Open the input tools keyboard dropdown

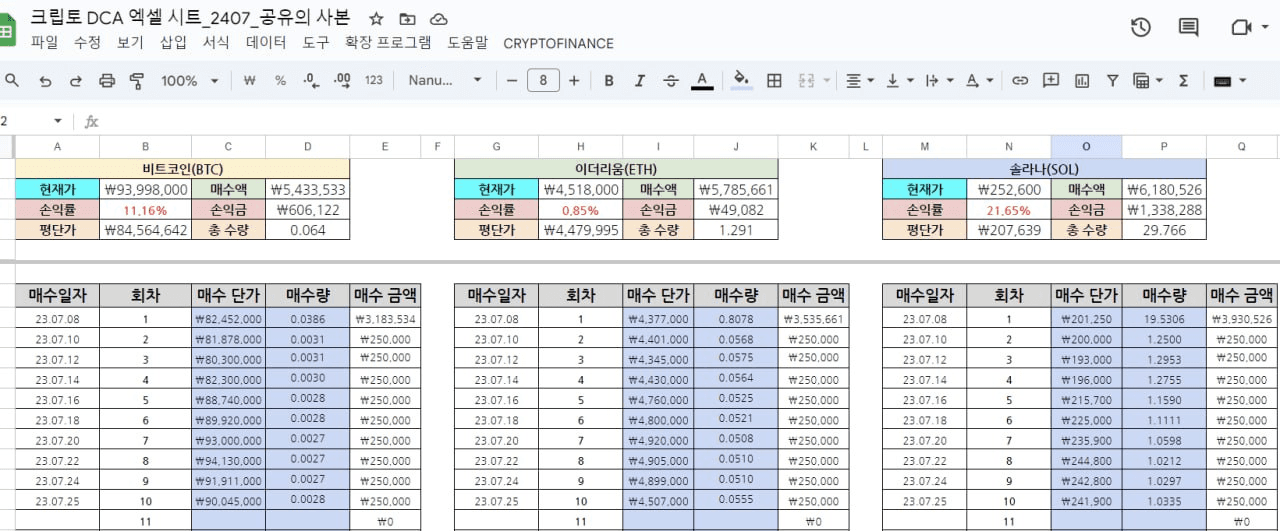(x=1229, y=81)
